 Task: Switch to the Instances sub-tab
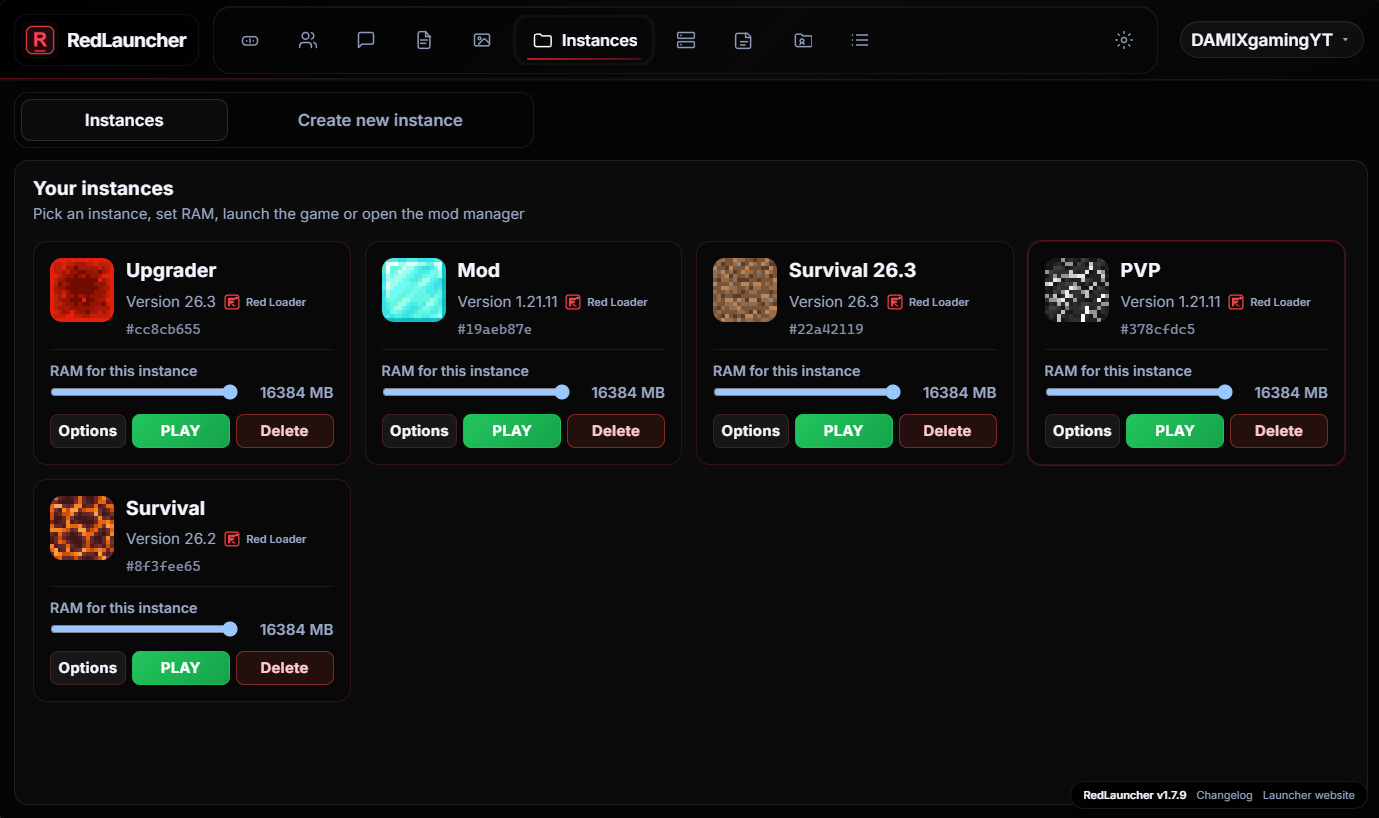pos(124,120)
